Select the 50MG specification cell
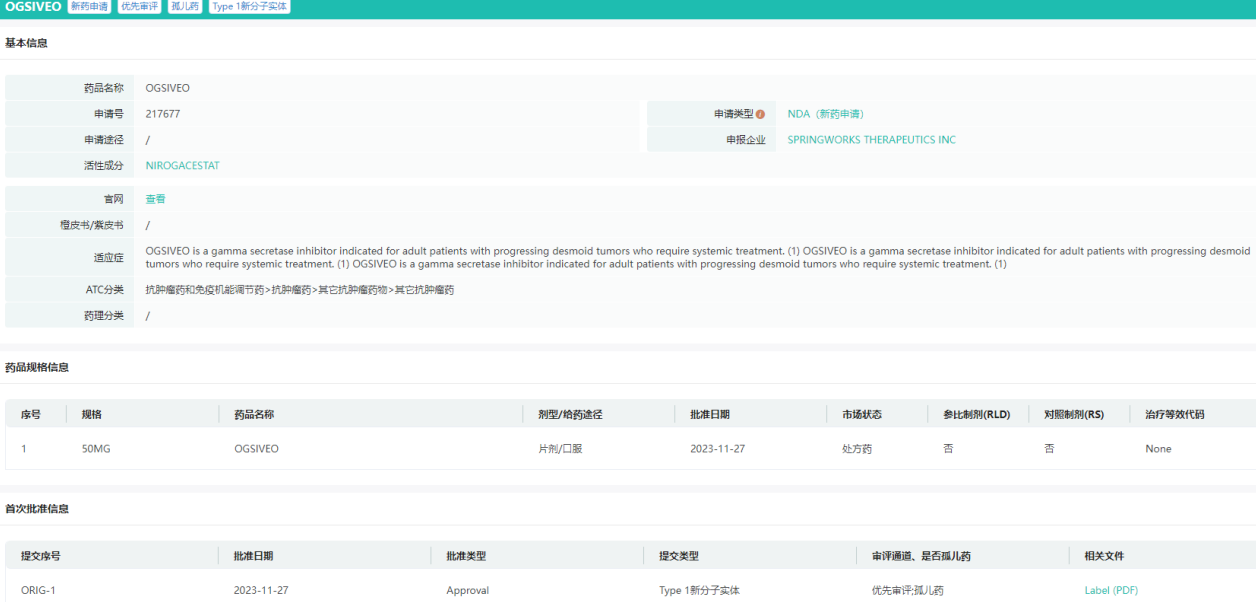Viewport: 1256px width, 602px height. click(96, 449)
